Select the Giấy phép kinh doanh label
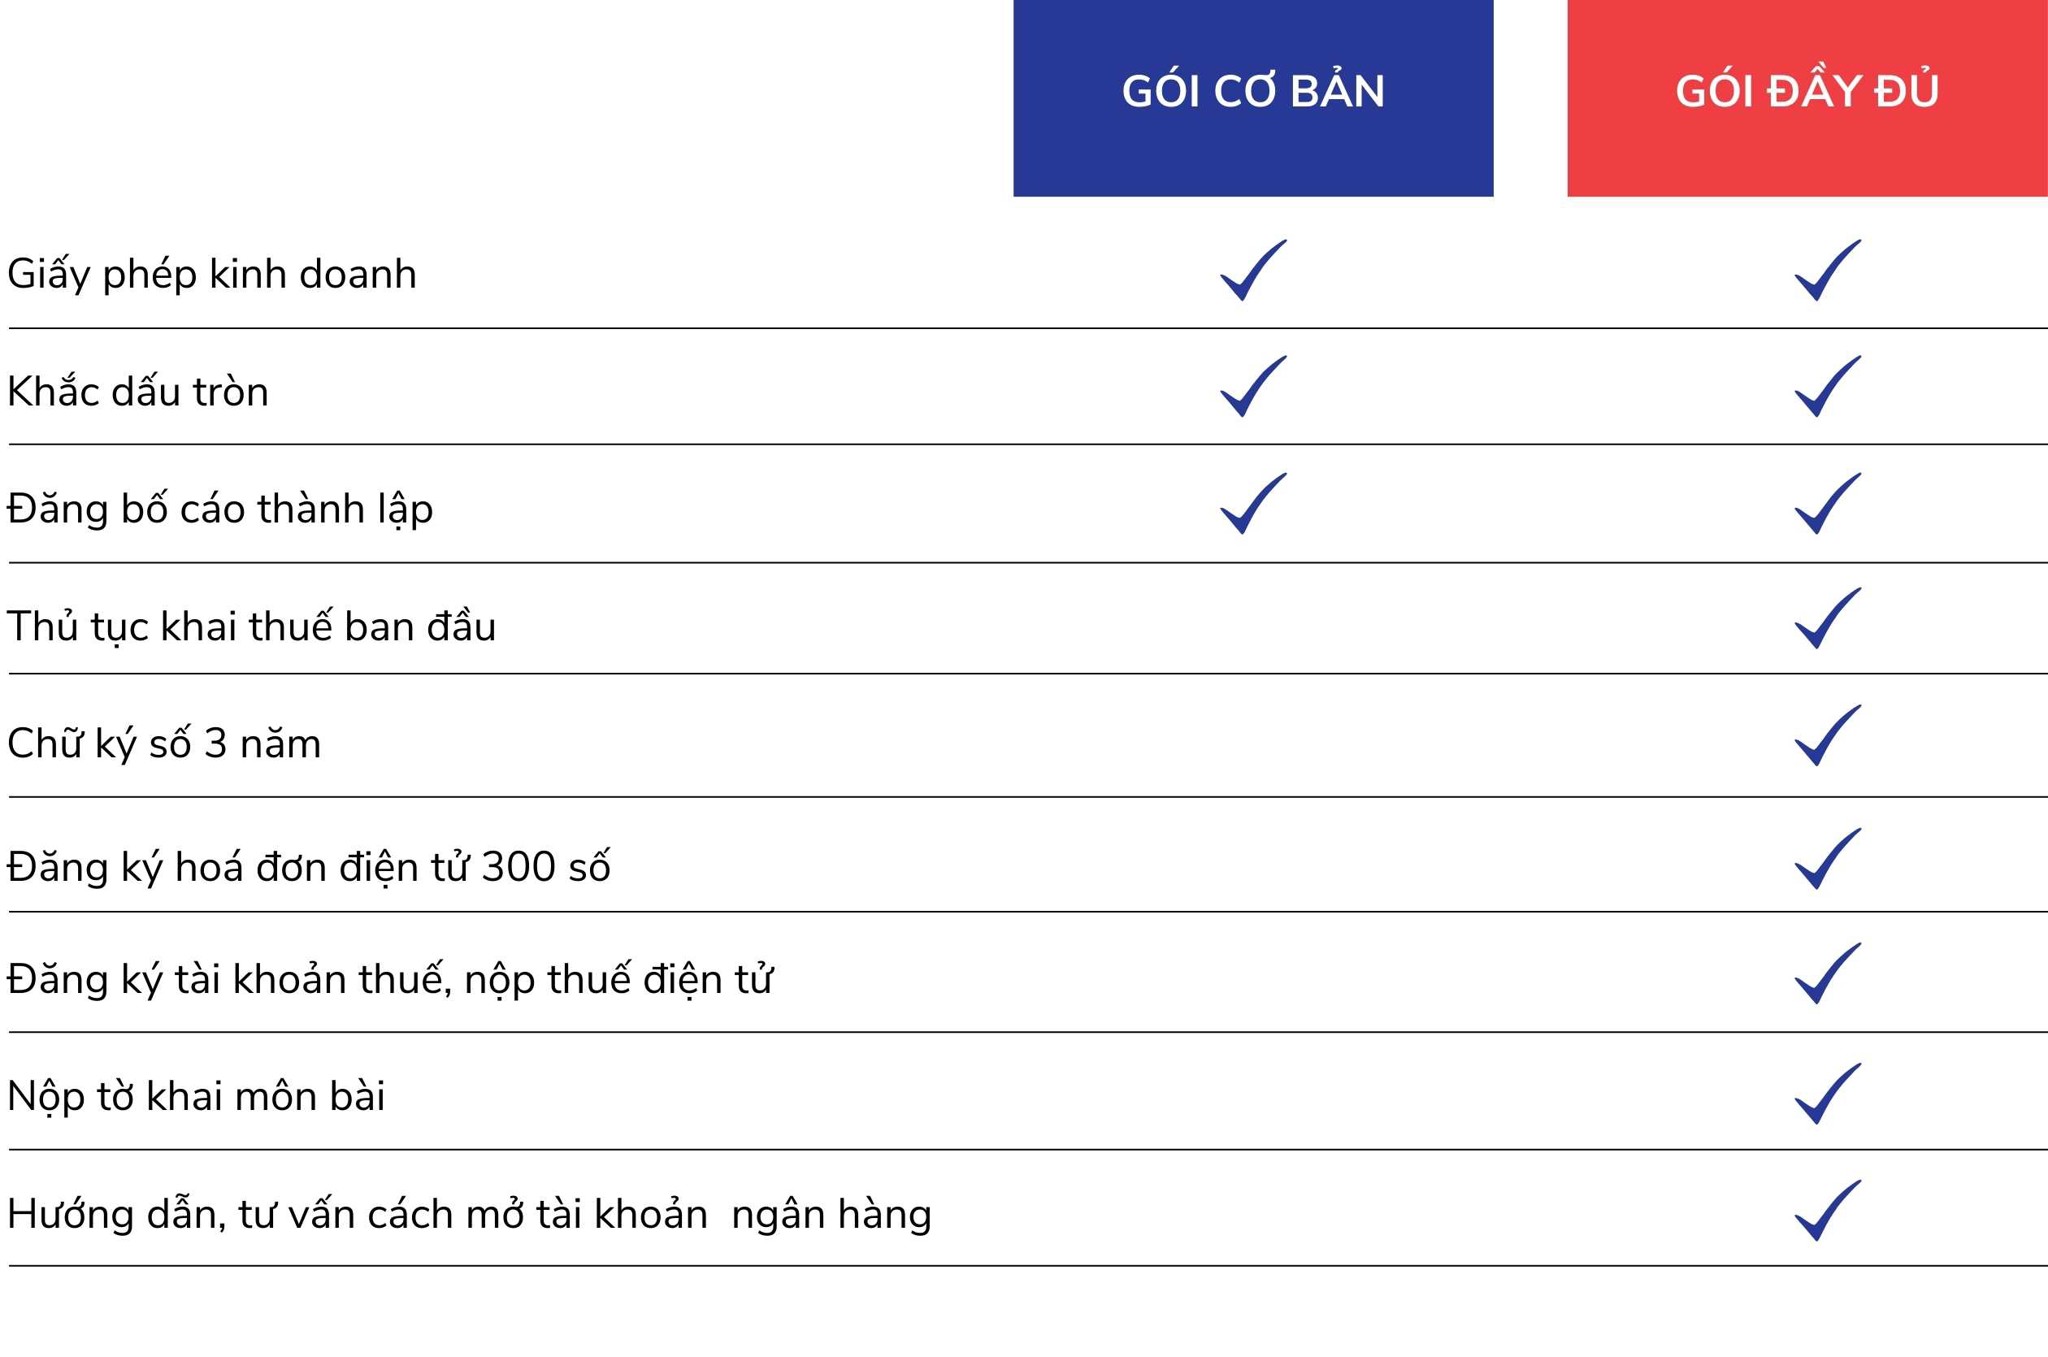Viewport: 2048px width, 1357px height. pos(212,275)
